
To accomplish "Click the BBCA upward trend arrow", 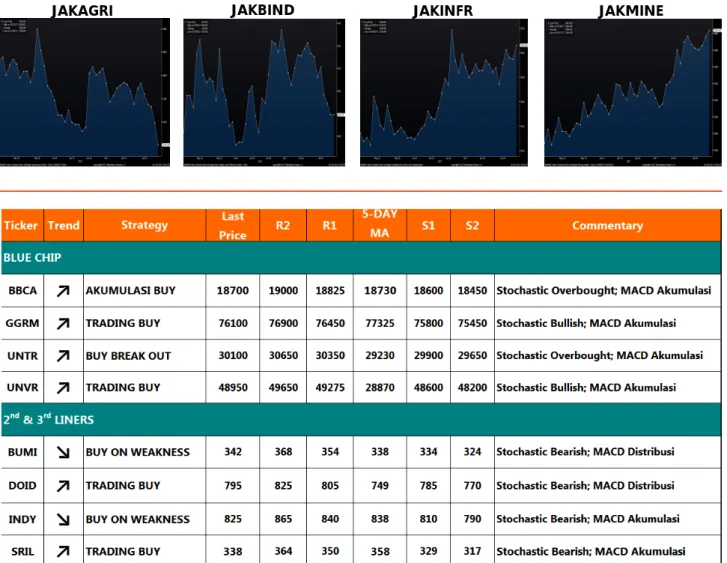I will (x=63, y=291).
